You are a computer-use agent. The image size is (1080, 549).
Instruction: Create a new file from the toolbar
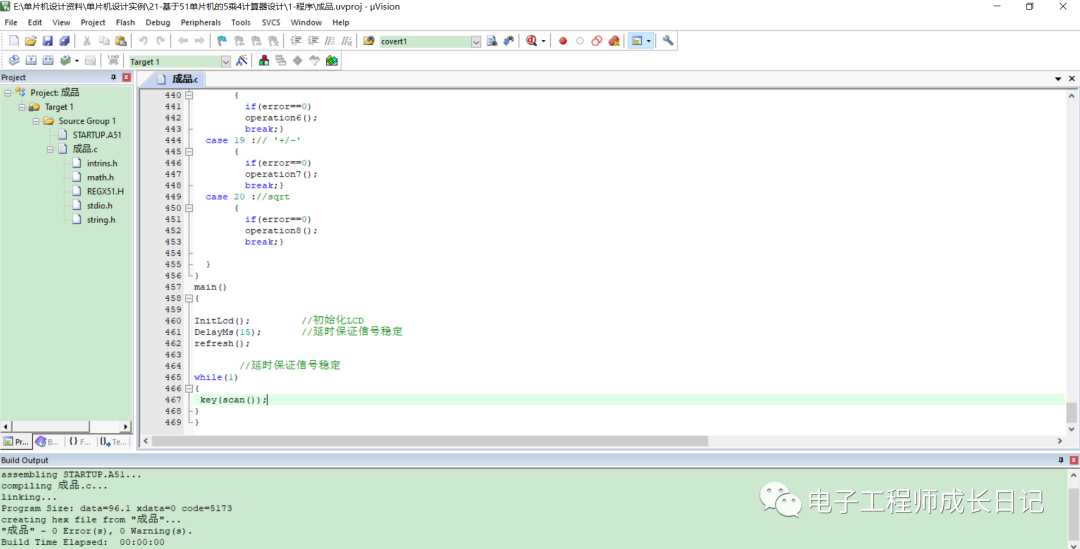pyautogui.click(x=14, y=41)
